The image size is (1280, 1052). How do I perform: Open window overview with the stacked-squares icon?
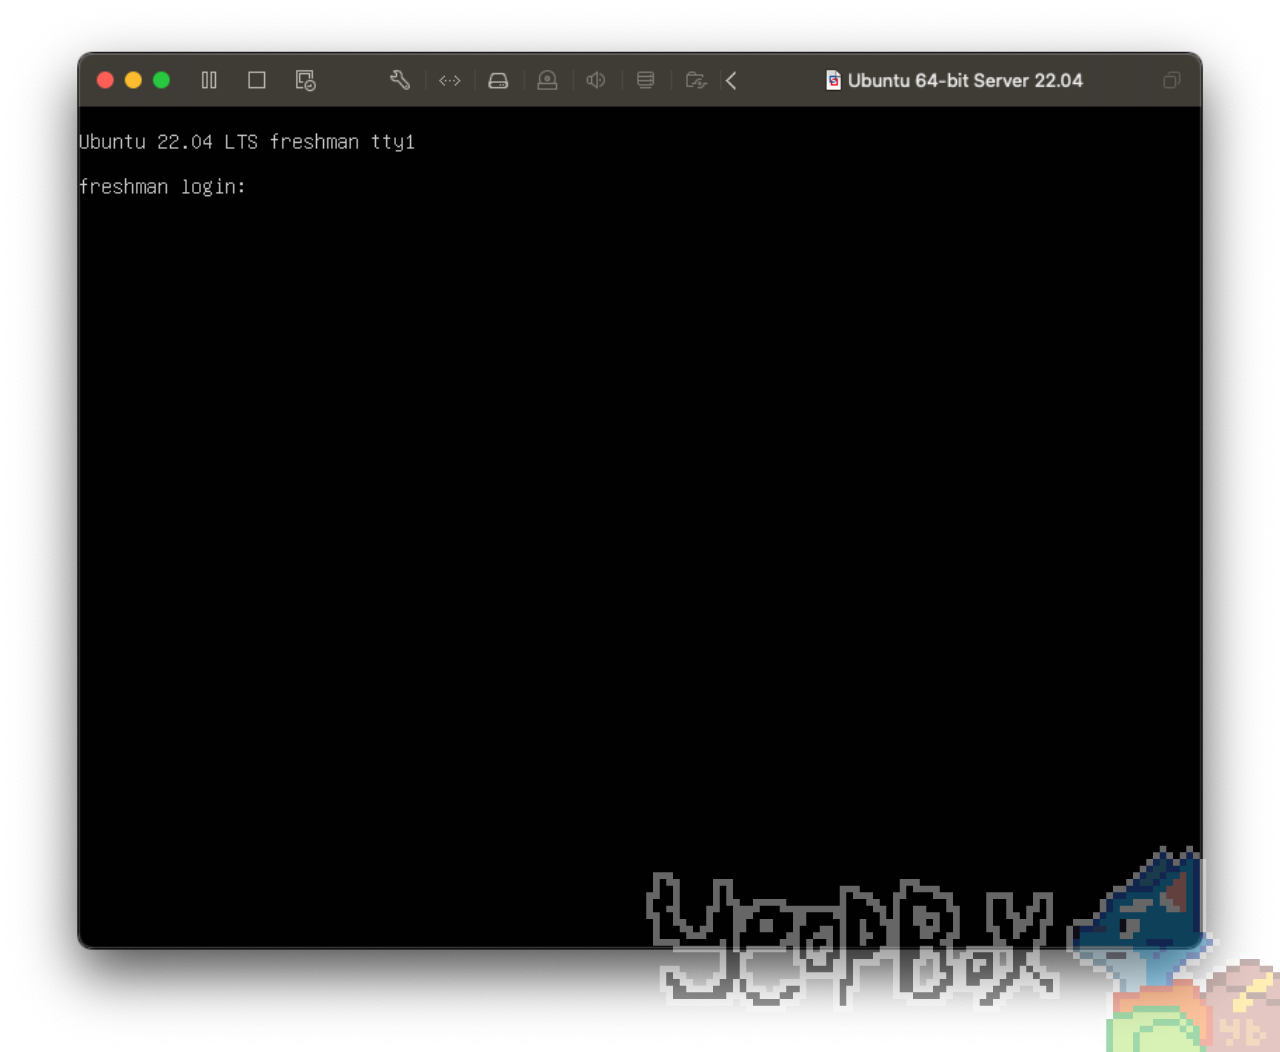(x=1171, y=80)
